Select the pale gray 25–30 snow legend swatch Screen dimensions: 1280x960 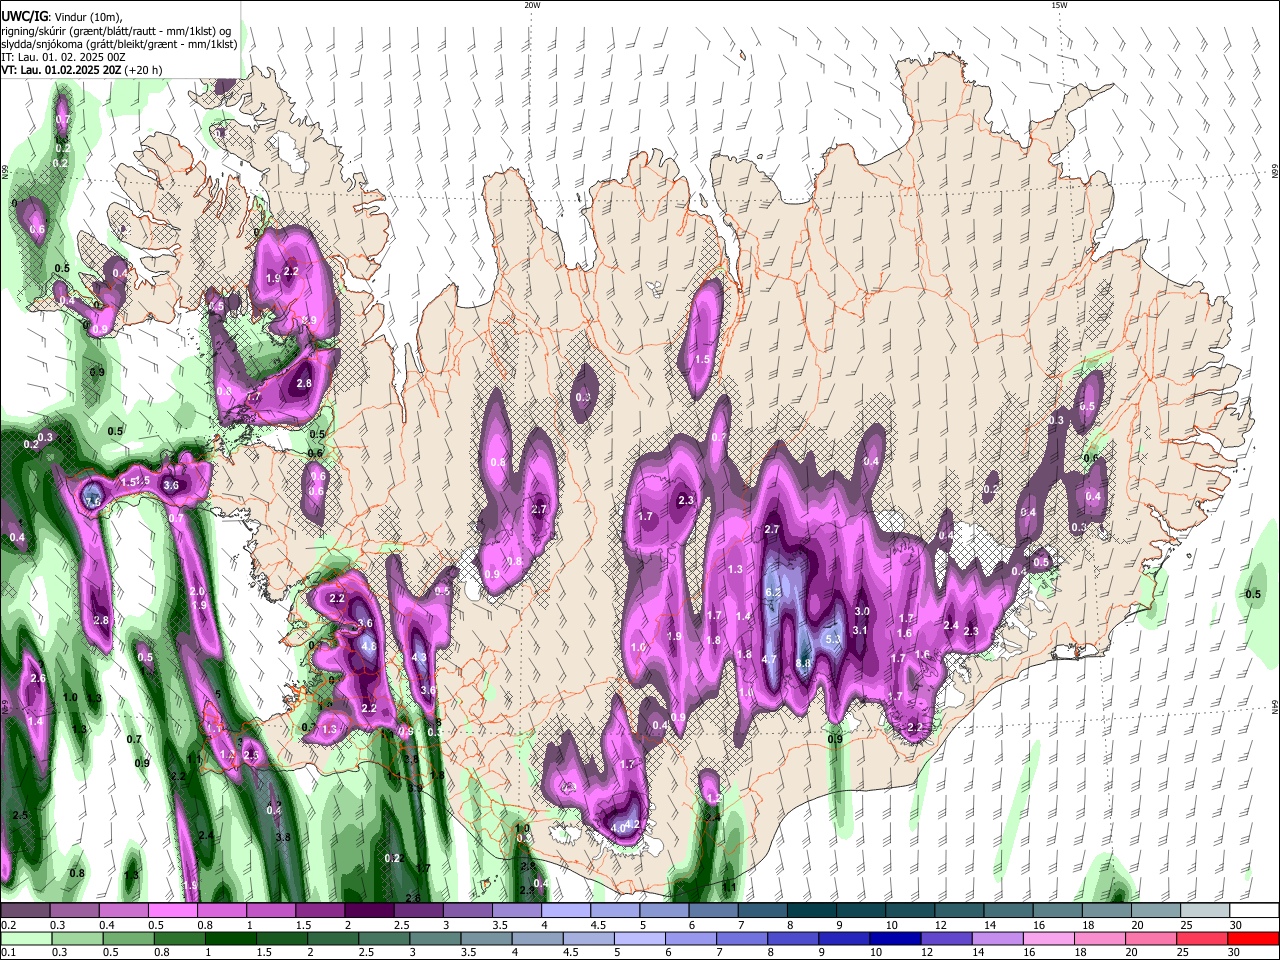(x=1204, y=911)
